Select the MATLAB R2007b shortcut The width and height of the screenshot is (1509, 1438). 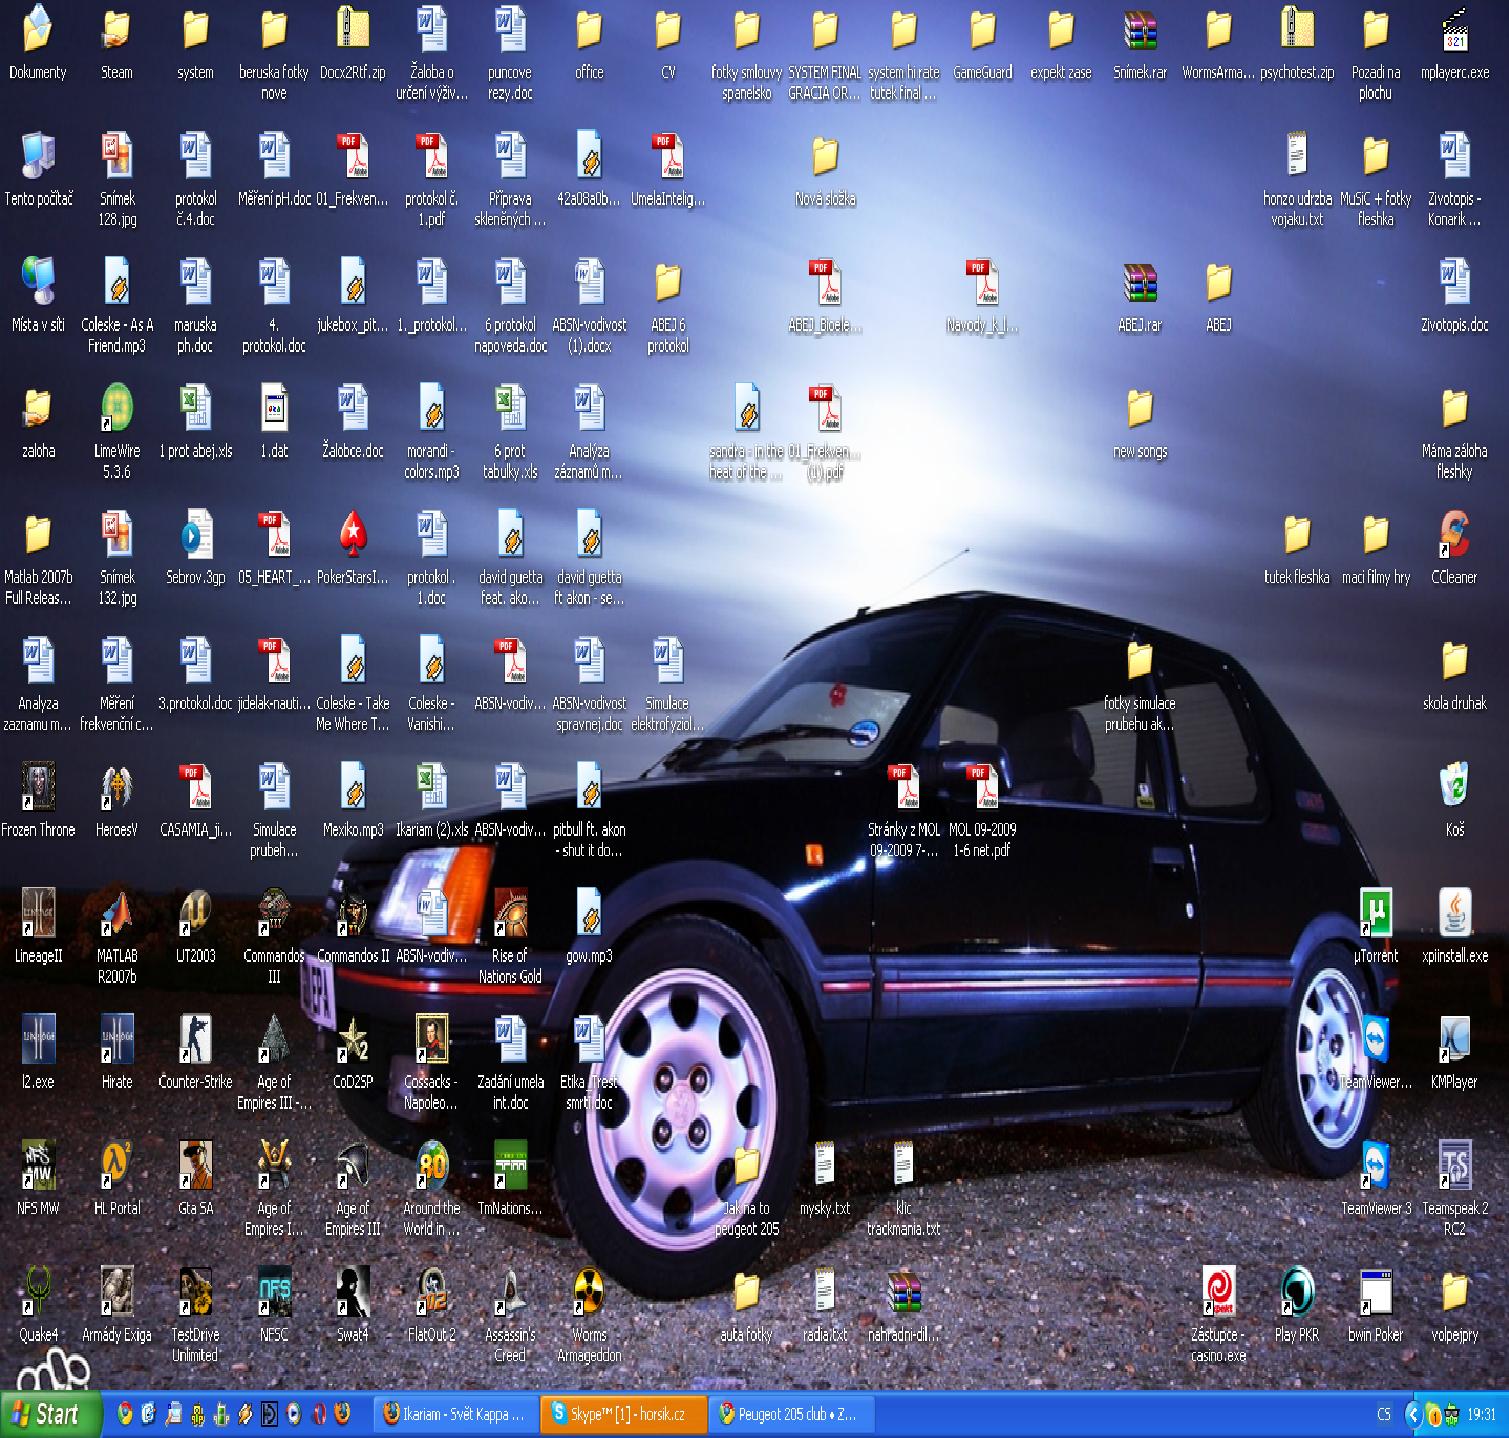click(x=117, y=915)
